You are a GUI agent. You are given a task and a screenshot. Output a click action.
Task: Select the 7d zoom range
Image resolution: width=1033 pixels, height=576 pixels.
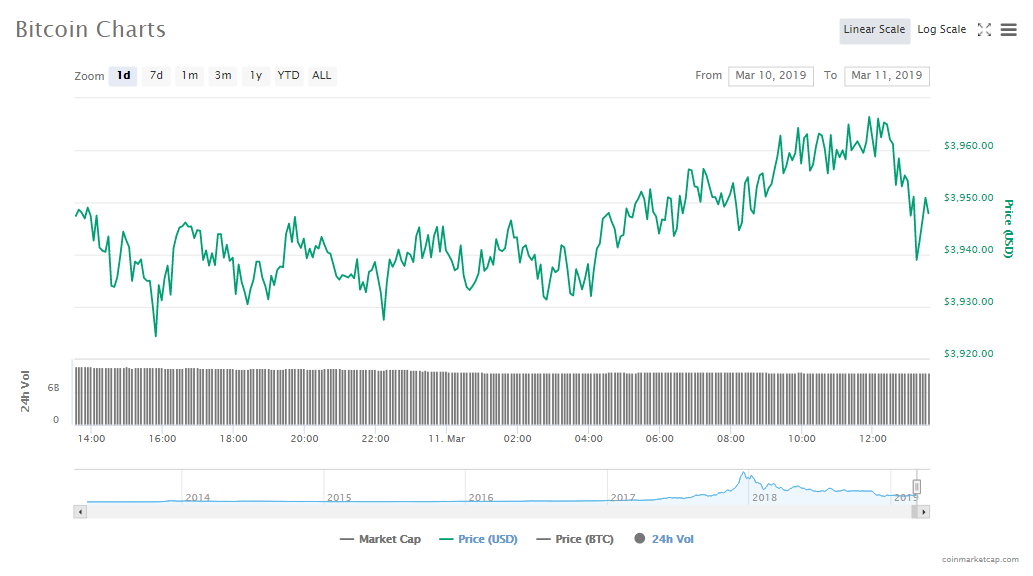click(156, 76)
